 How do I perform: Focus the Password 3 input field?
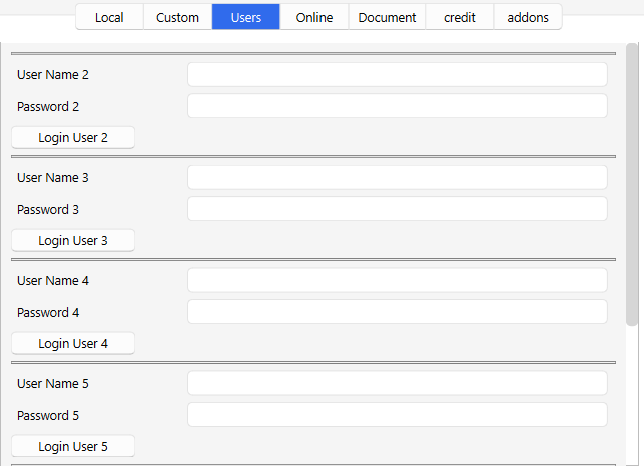[397, 210]
